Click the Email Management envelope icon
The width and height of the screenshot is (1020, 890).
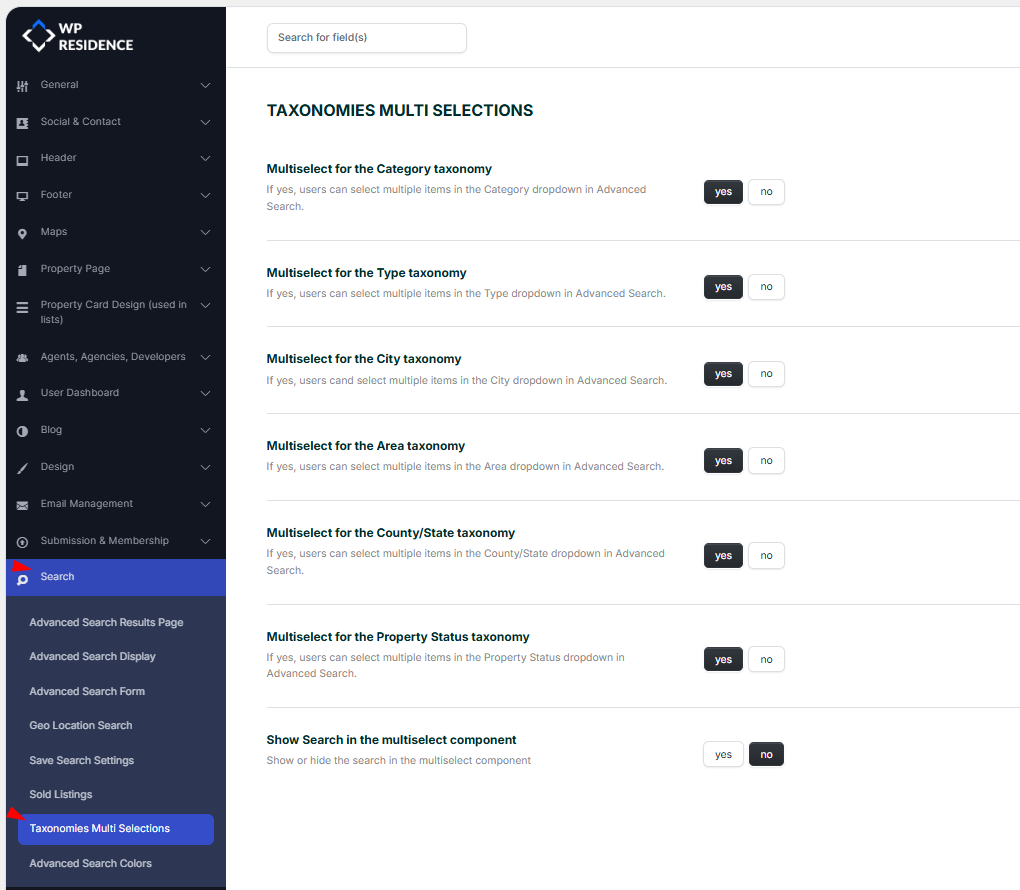22,505
